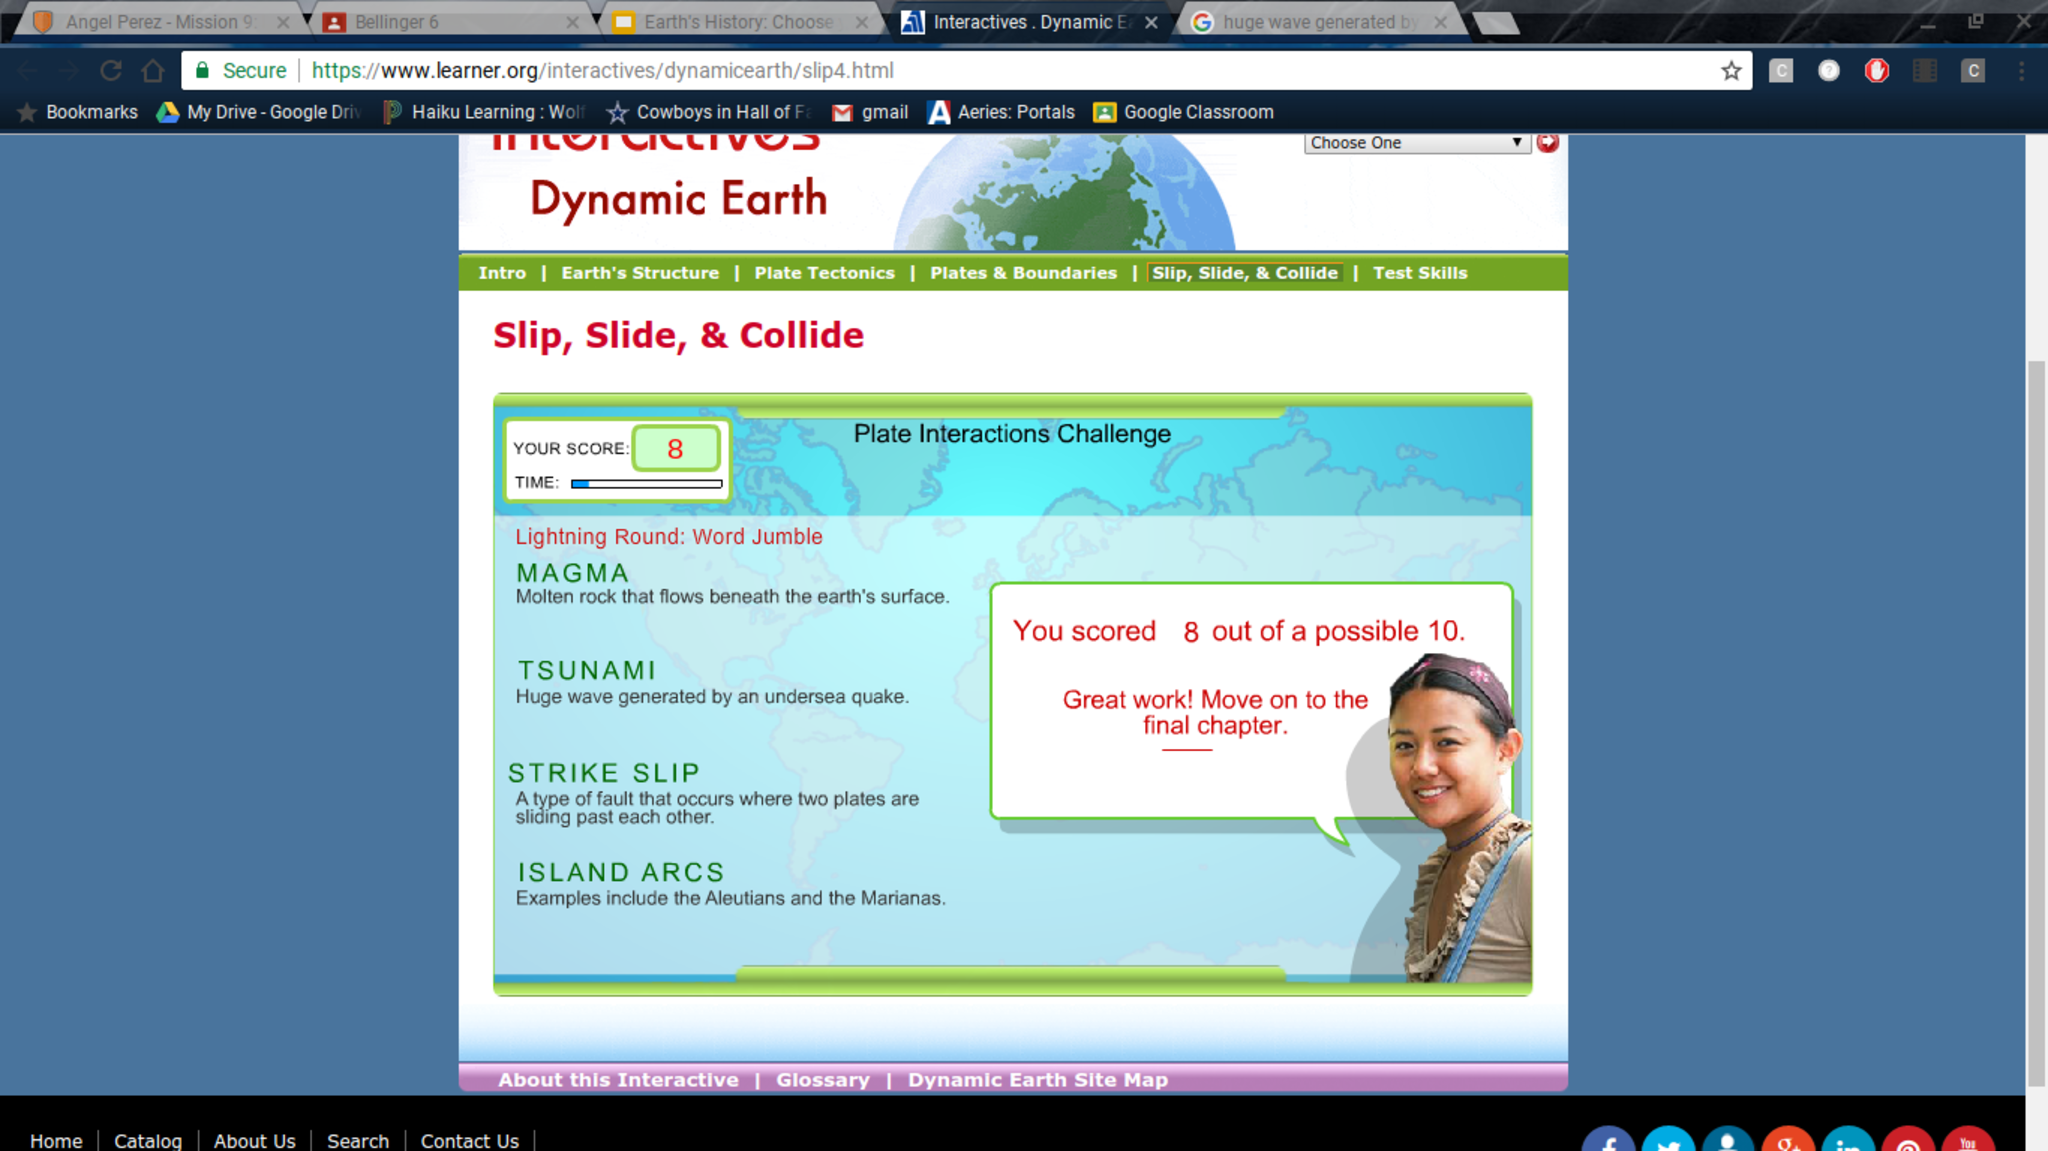Click the browser home icon
The image size is (2048, 1151).
pos(153,71)
